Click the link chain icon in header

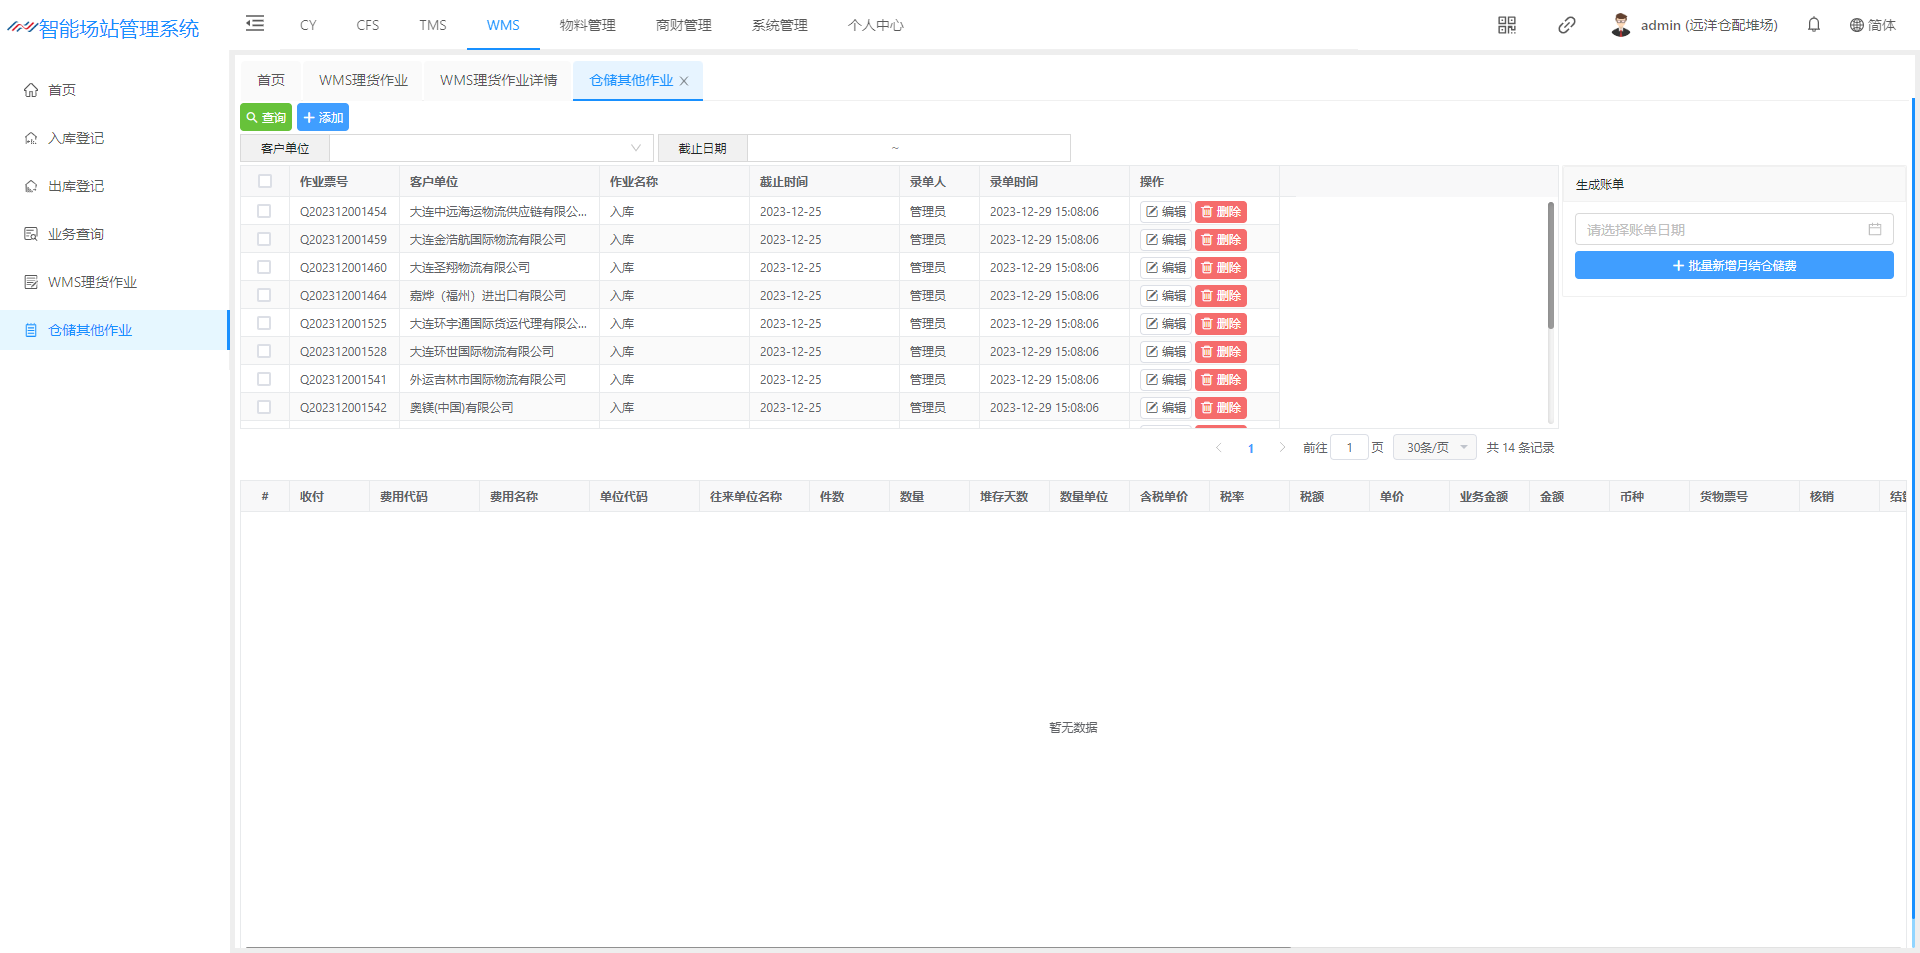[1566, 25]
